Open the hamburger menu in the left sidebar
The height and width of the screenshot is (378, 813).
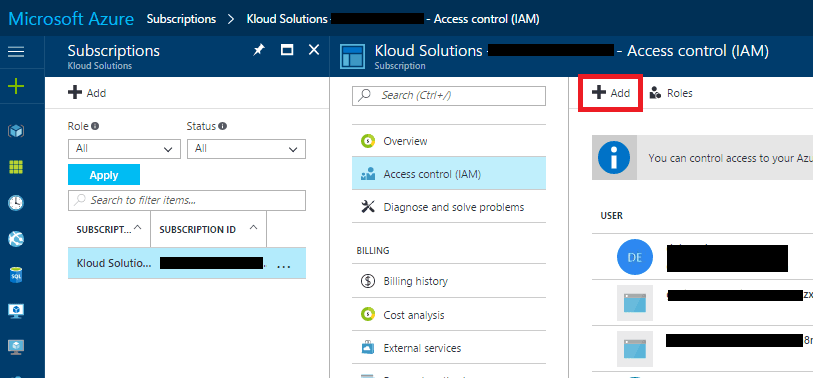pos(17,52)
